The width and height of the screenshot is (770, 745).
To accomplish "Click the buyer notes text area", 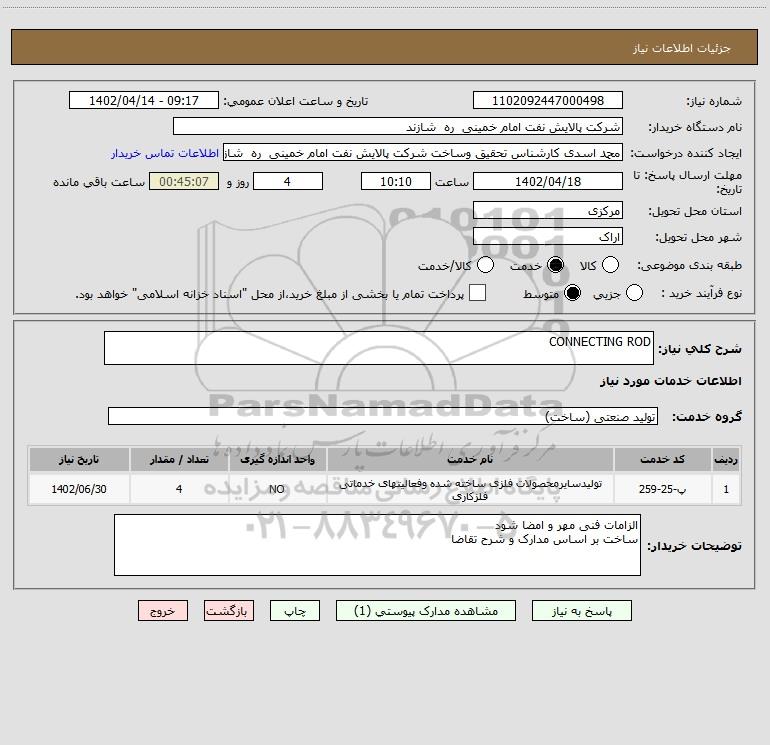I will click(377, 545).
